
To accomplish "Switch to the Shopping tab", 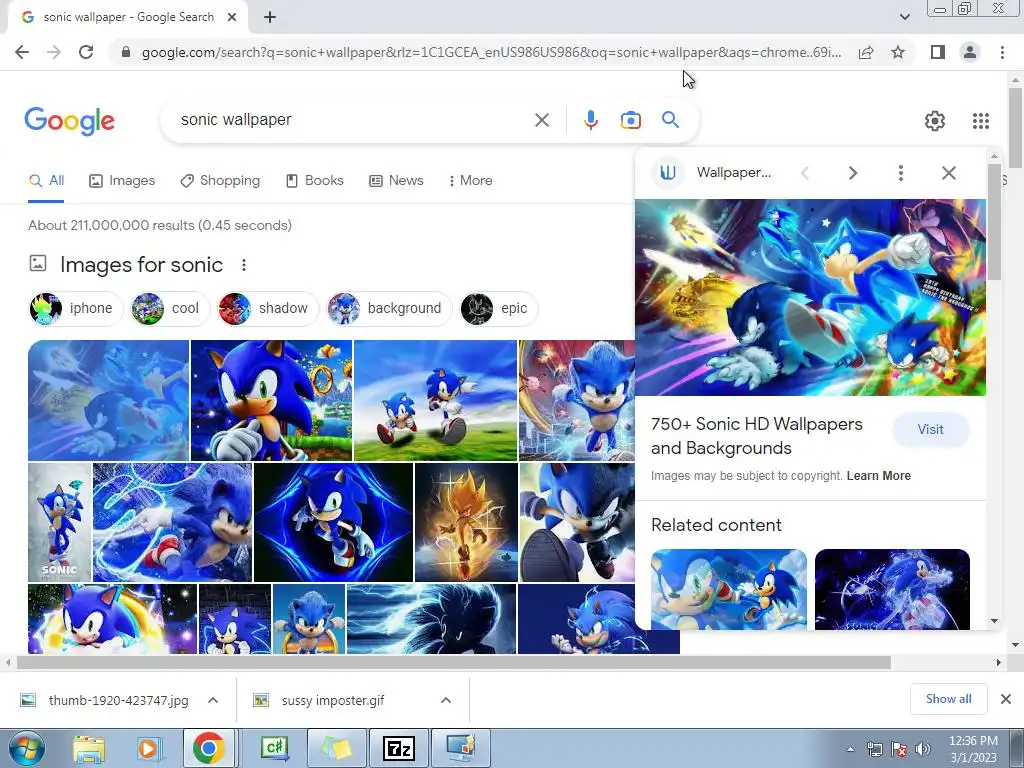I will pyautogui.click(x=220, y=181).
